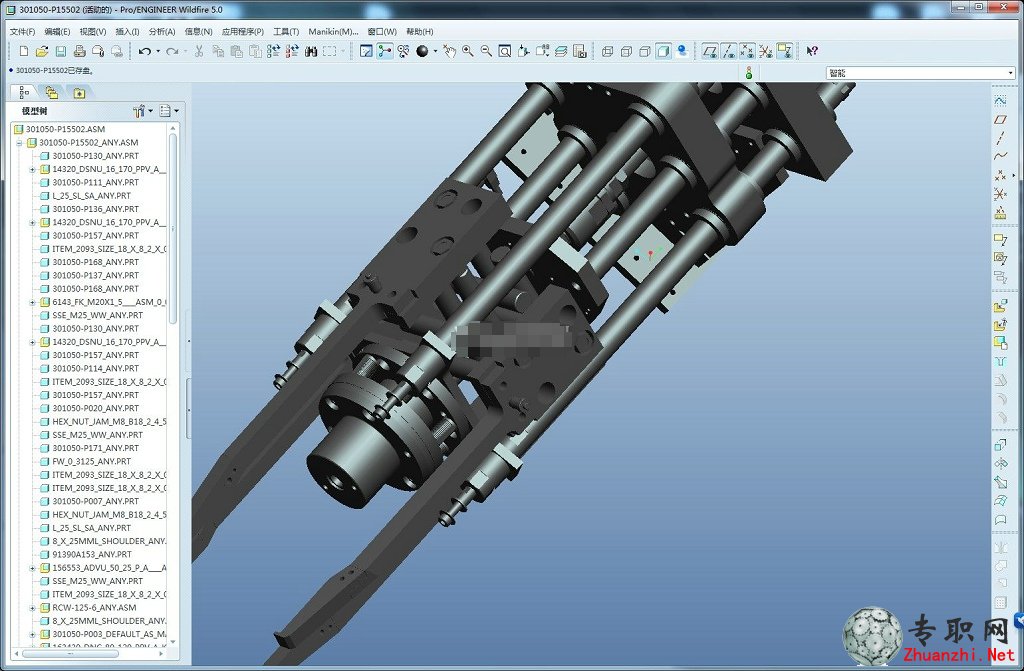
Task: Toggle datum plane display
Action: point(710,51)
